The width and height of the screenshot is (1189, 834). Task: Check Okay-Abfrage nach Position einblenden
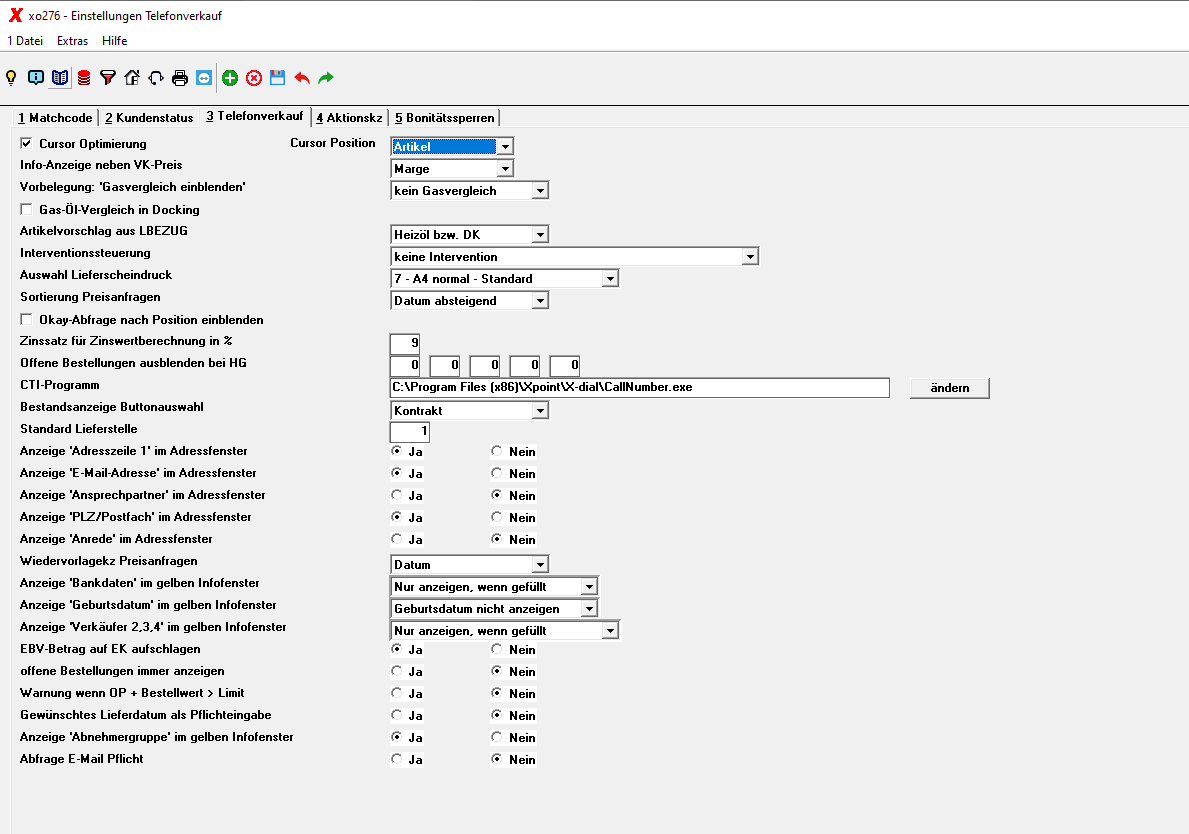coord(27,319)
